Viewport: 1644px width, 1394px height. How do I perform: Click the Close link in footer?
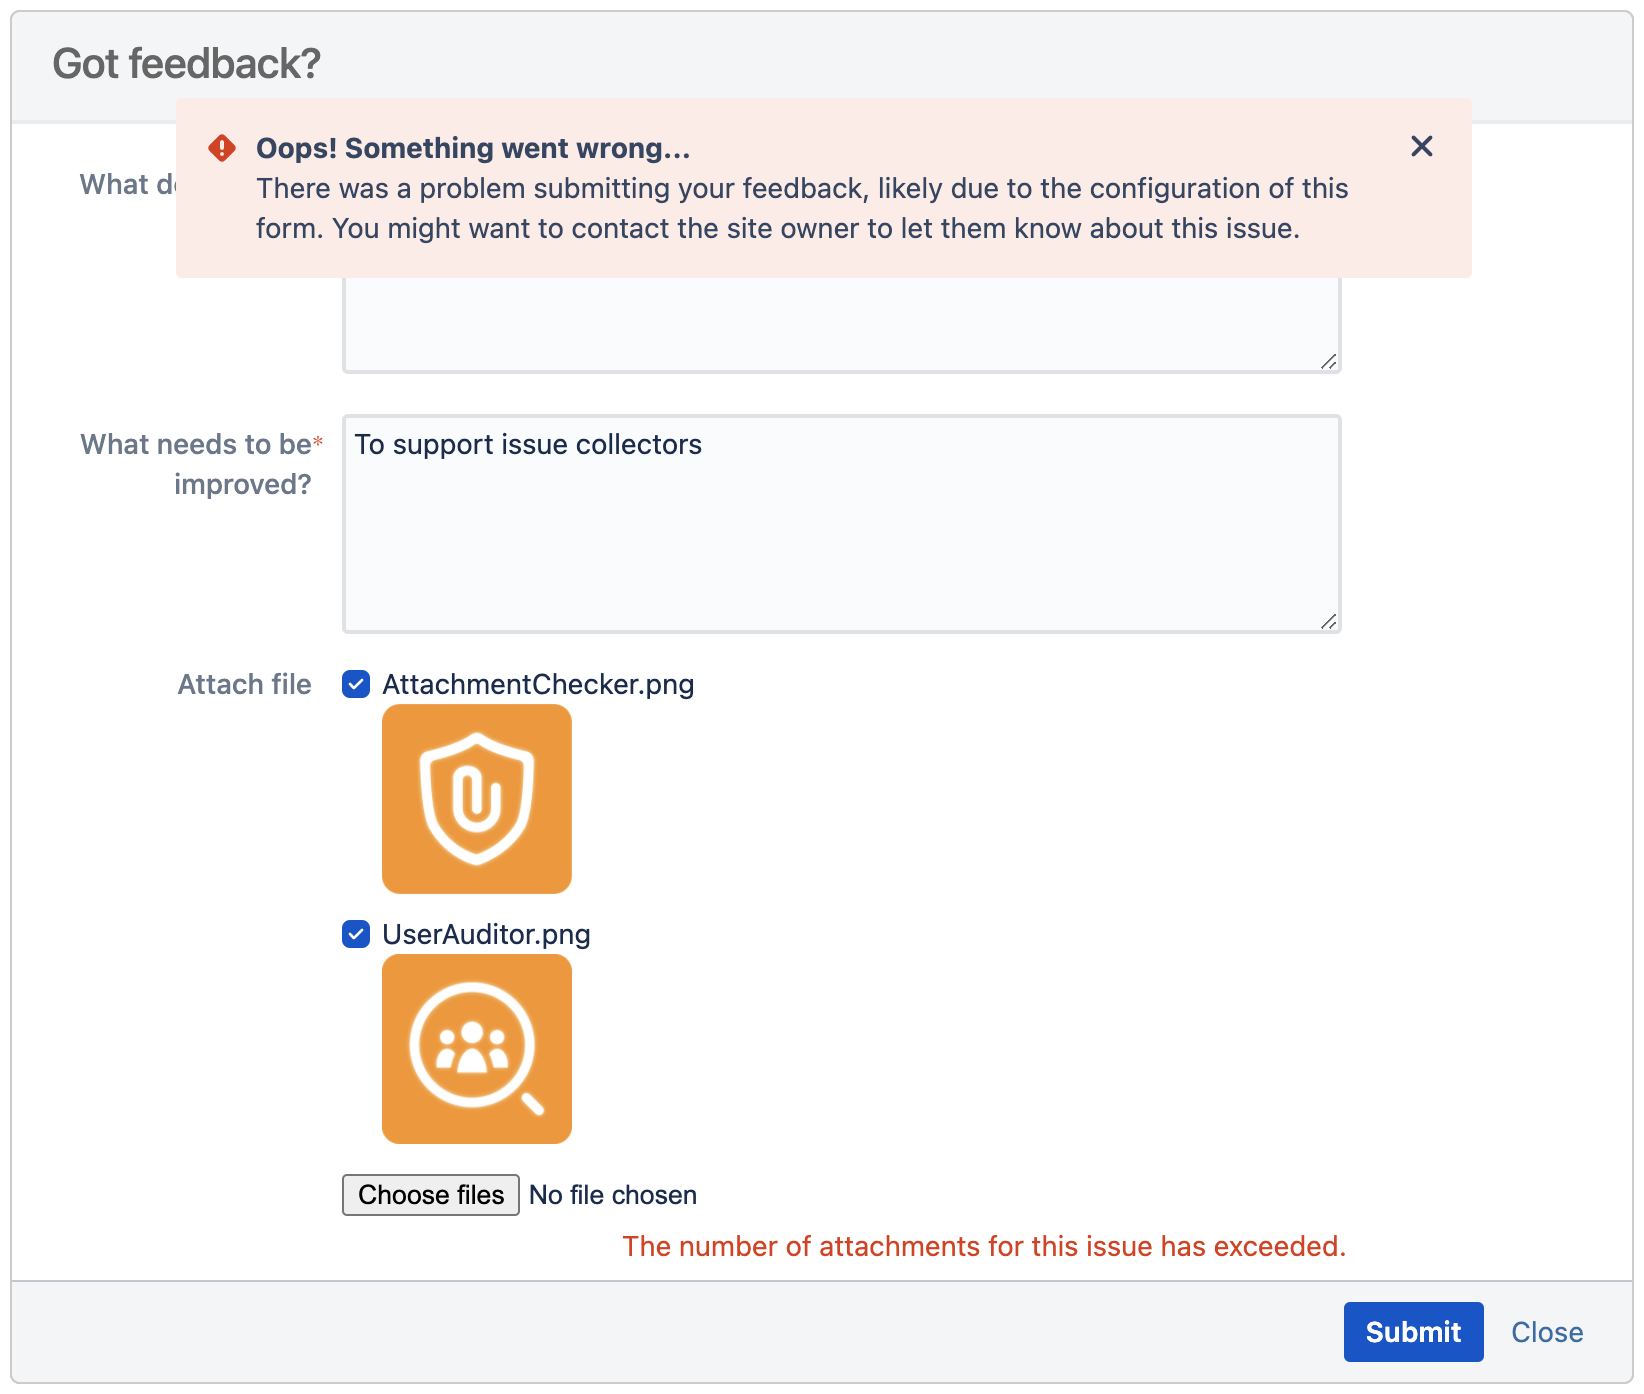pos(1546,1332)
